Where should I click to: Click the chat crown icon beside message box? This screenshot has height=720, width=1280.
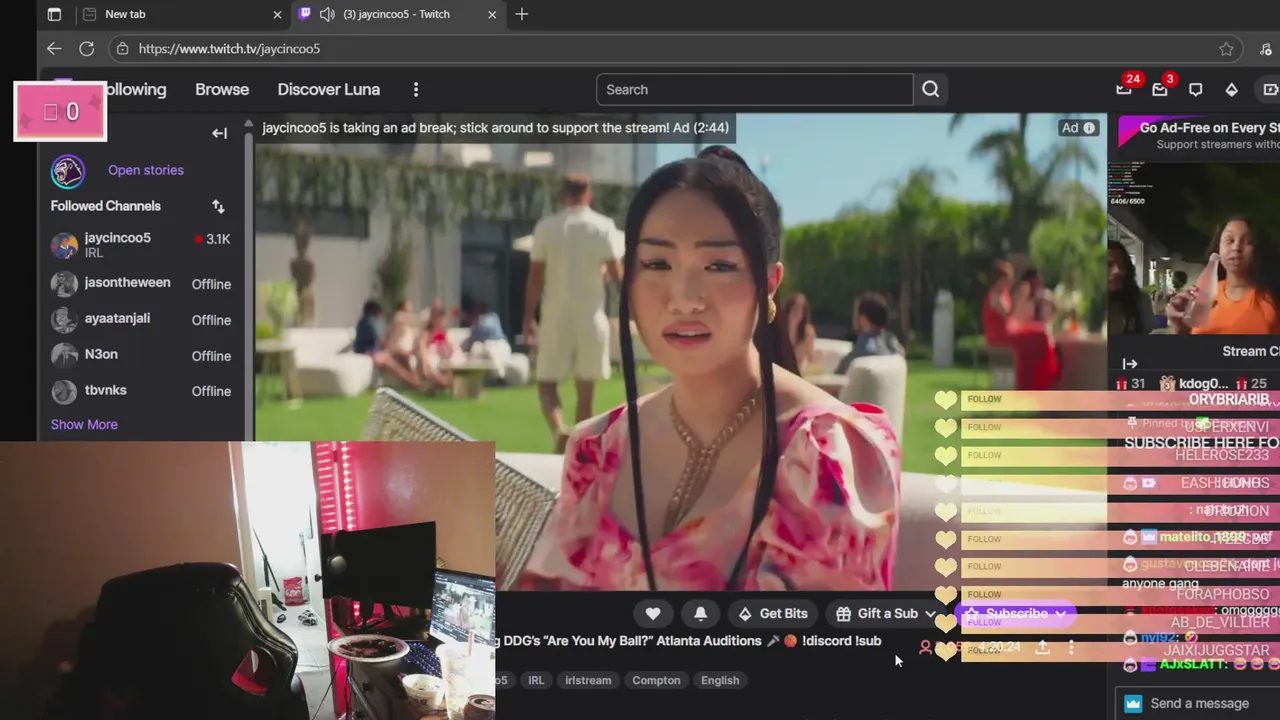coord(1133,703)
